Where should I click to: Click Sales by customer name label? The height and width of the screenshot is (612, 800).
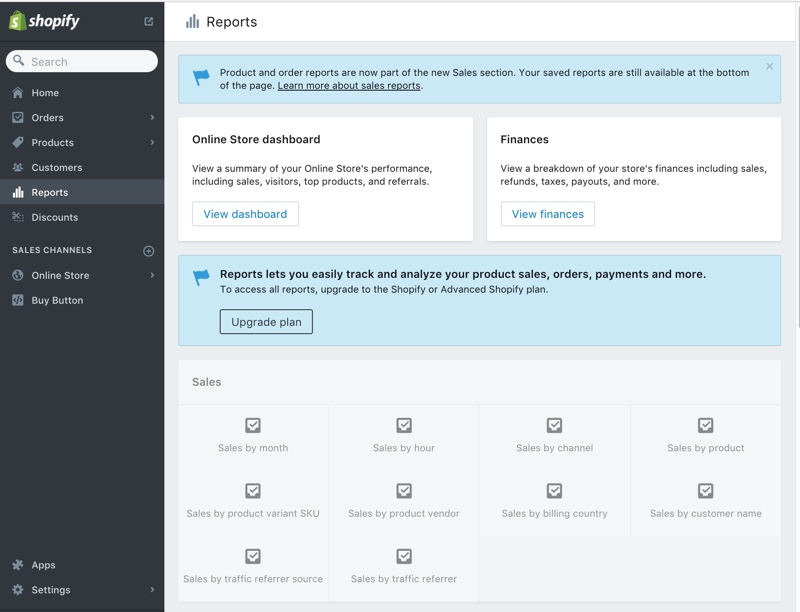point(706,513)
